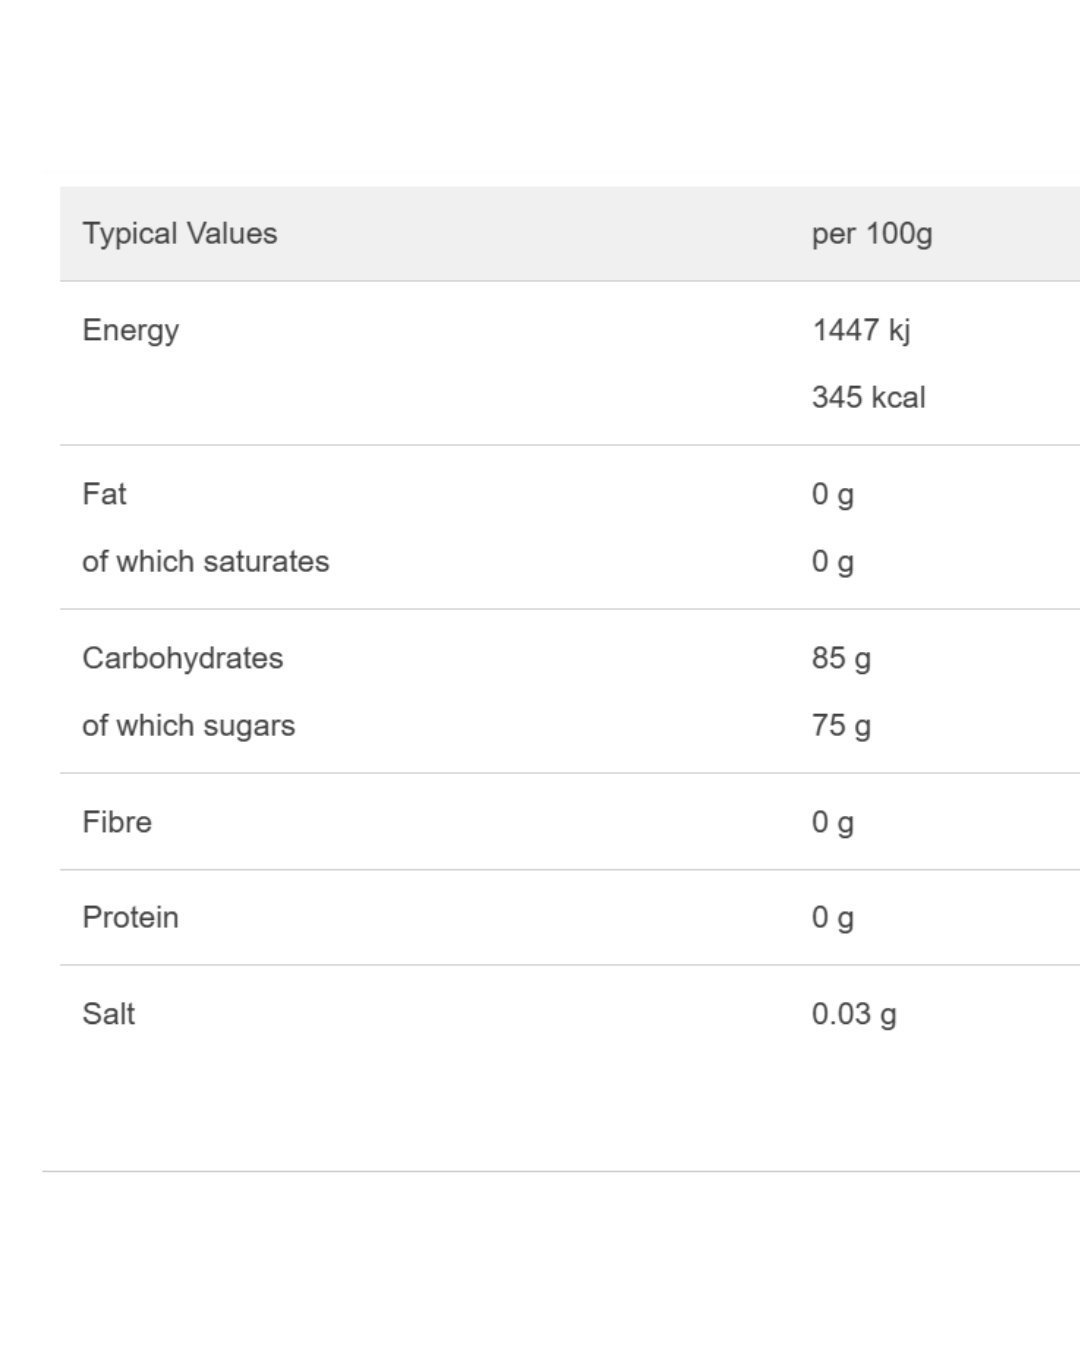Select the "per 100g" column header

point(872,234)
